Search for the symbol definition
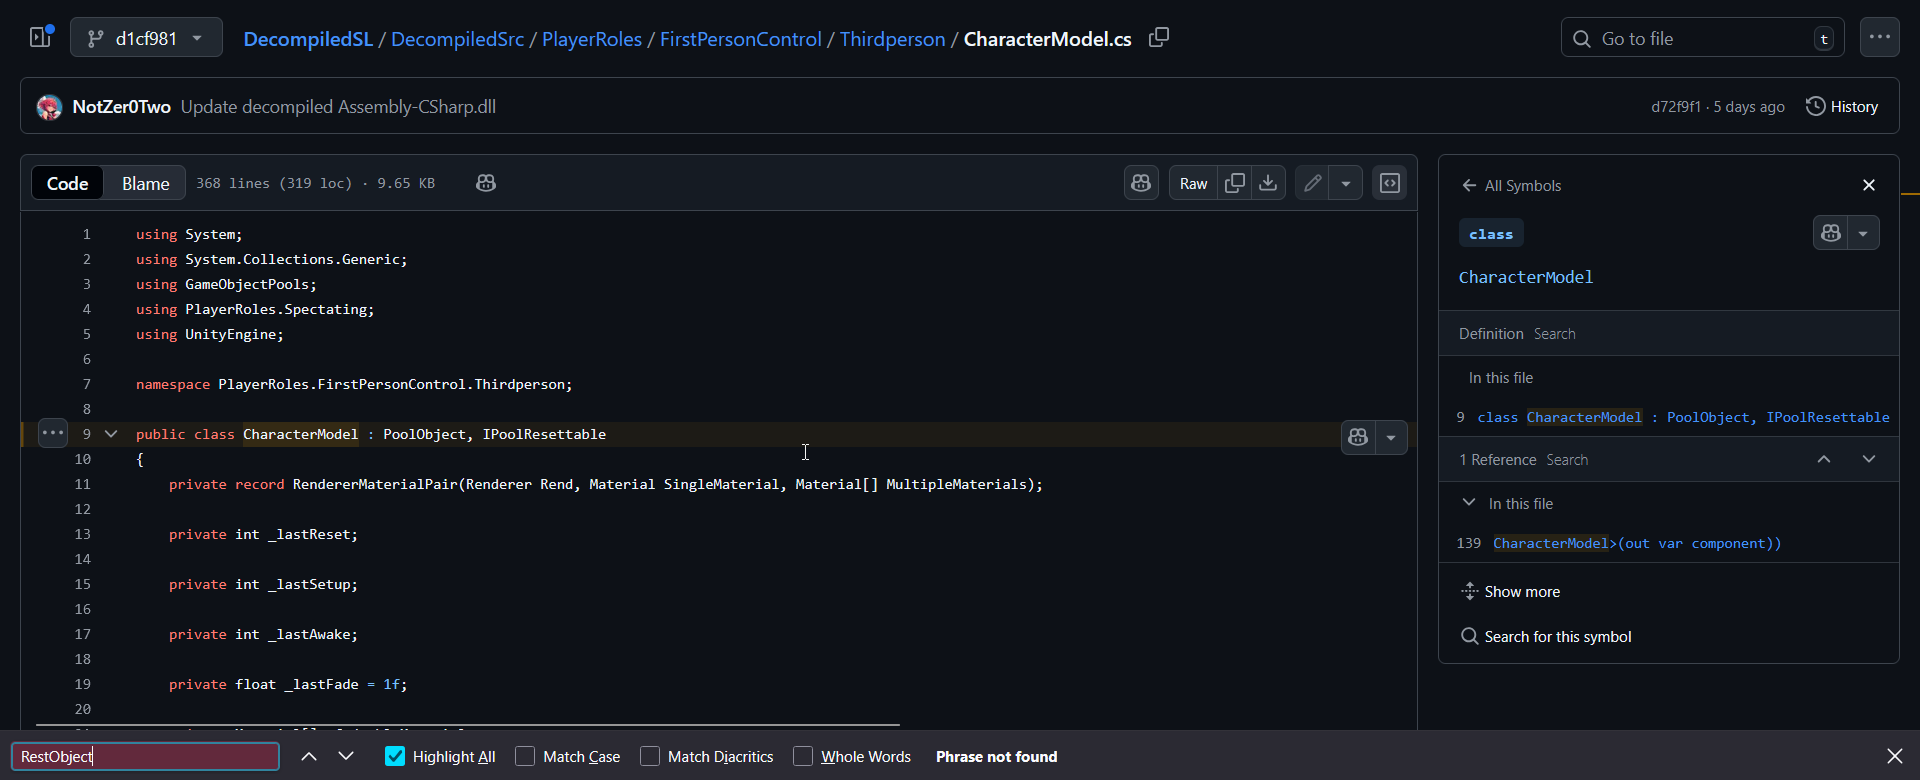The height and width of the screenshot is (780, 1920). [1554, 334]
